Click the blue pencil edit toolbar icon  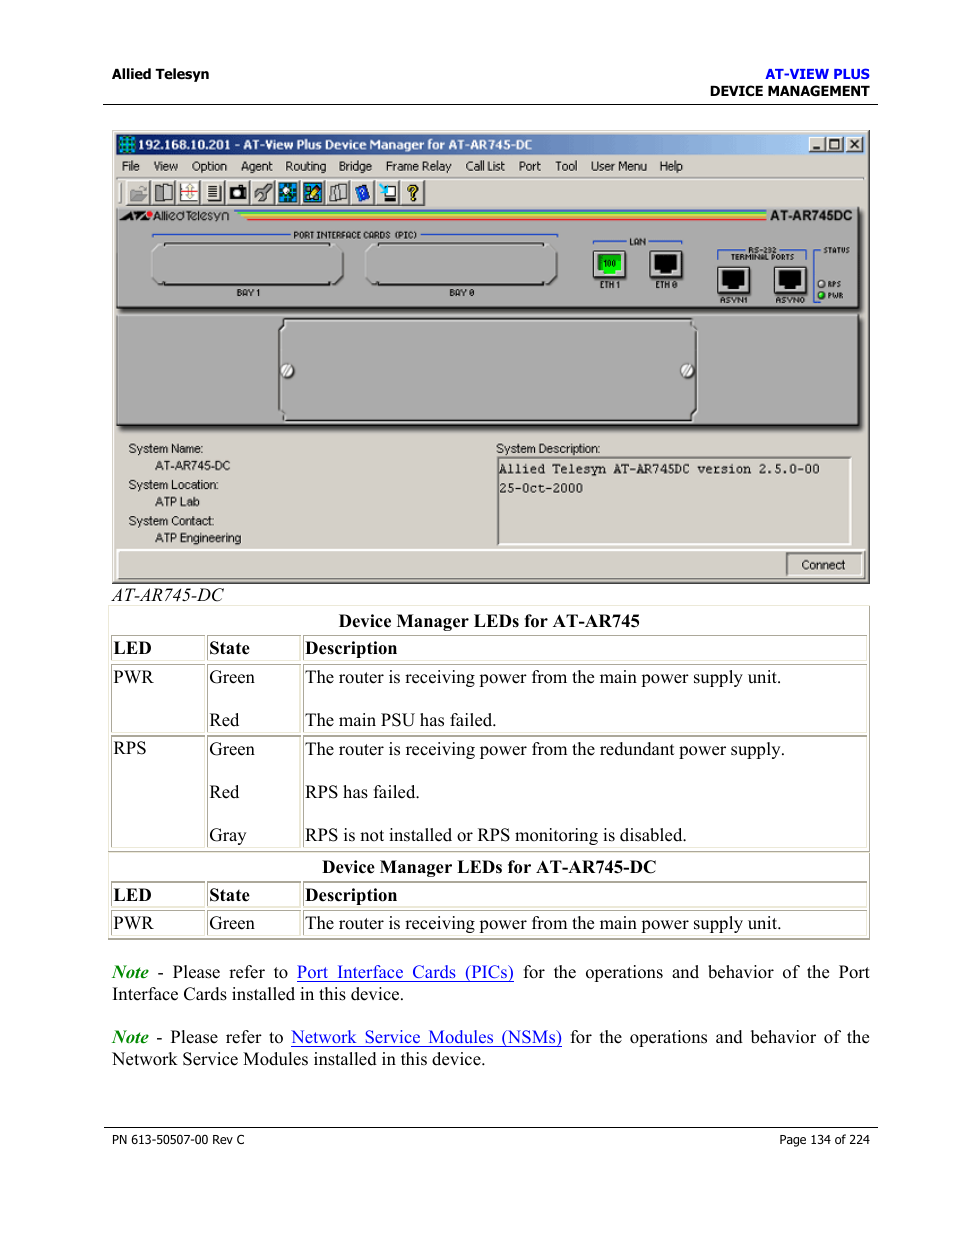pos(313,193)
